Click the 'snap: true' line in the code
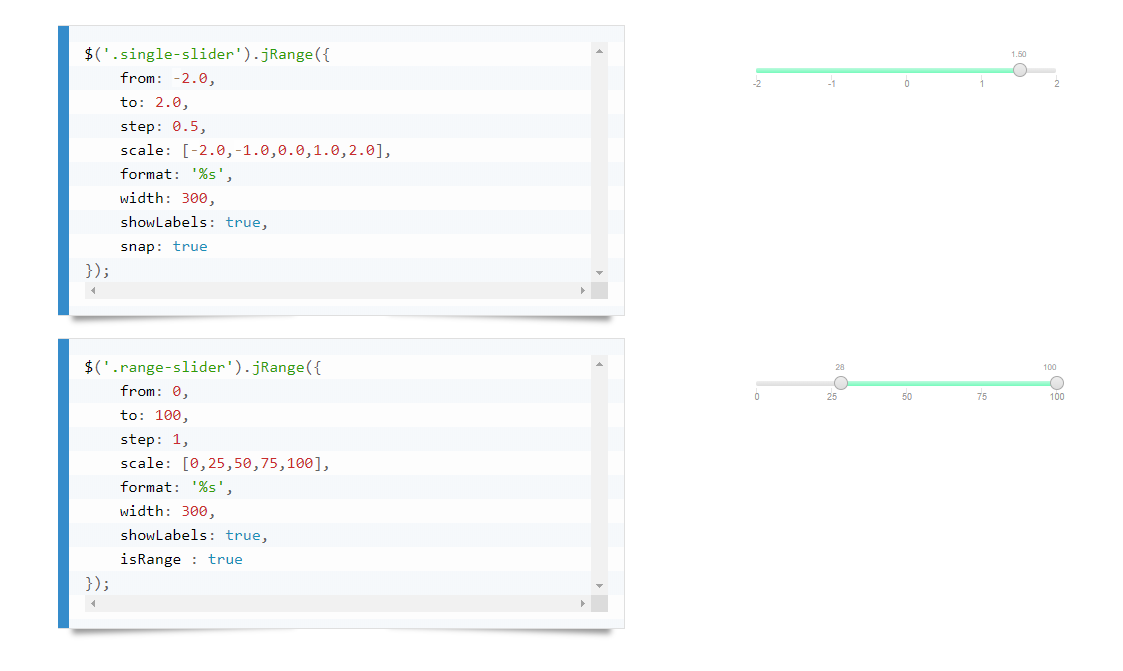 coord(163,246)
